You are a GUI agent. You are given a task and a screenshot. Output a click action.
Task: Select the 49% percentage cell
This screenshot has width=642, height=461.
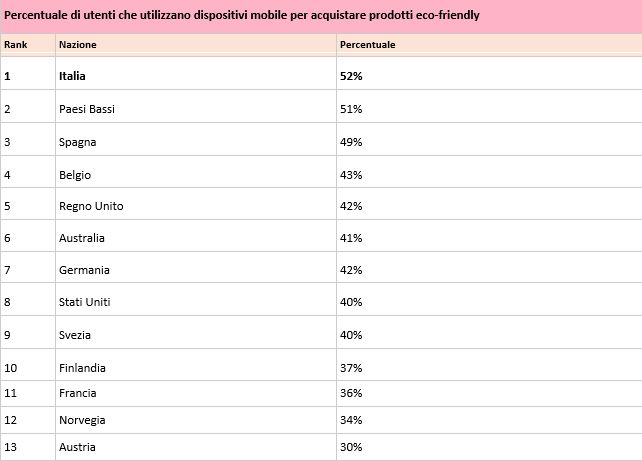click(351, 142)
